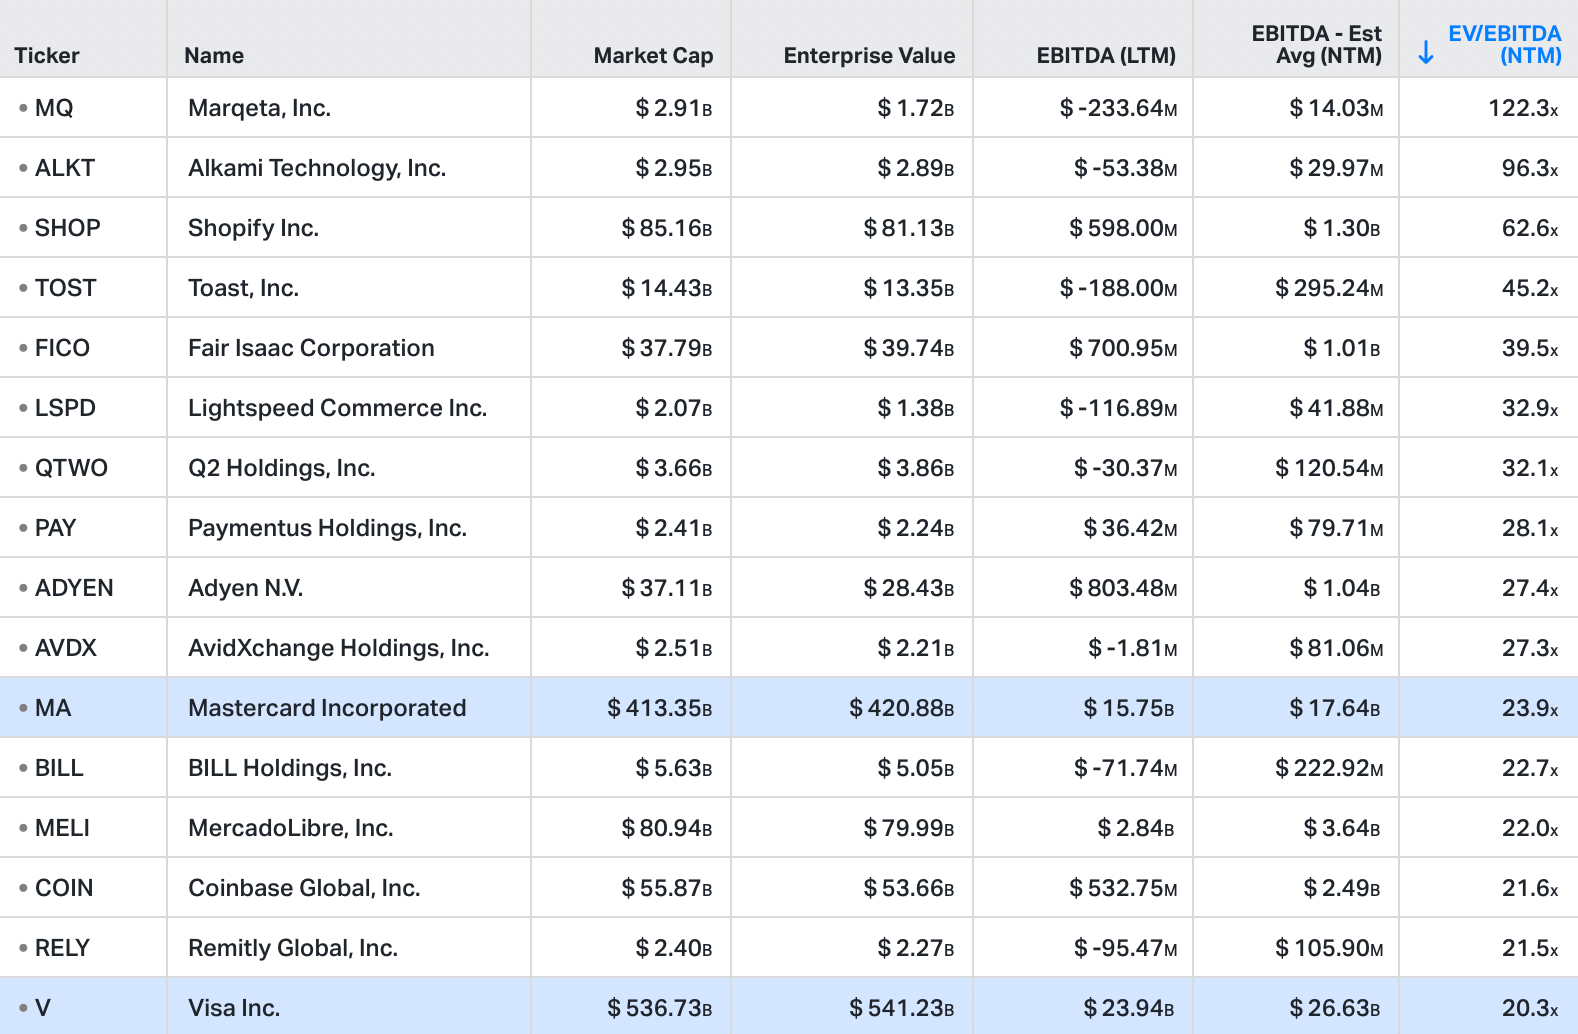Screen dimensions: 1578x1034
Task: Click Adyen's $37.11B market cap
Action: (x=667, y=588)
